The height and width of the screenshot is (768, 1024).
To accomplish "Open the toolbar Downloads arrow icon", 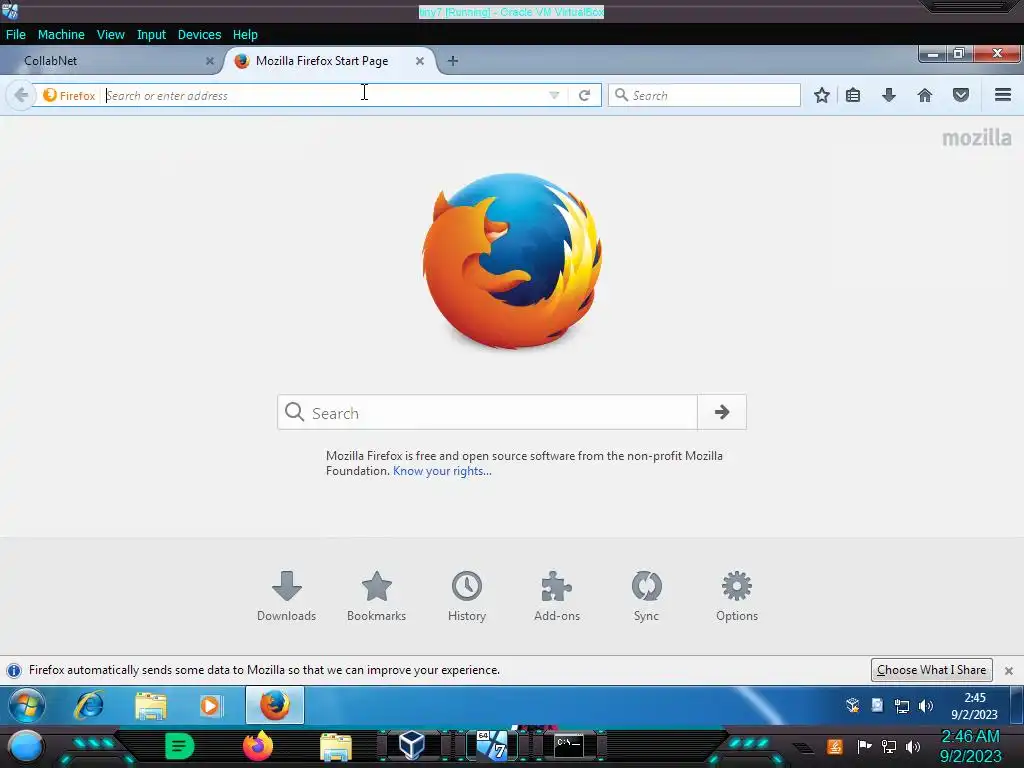I will [x=889, y=95].
